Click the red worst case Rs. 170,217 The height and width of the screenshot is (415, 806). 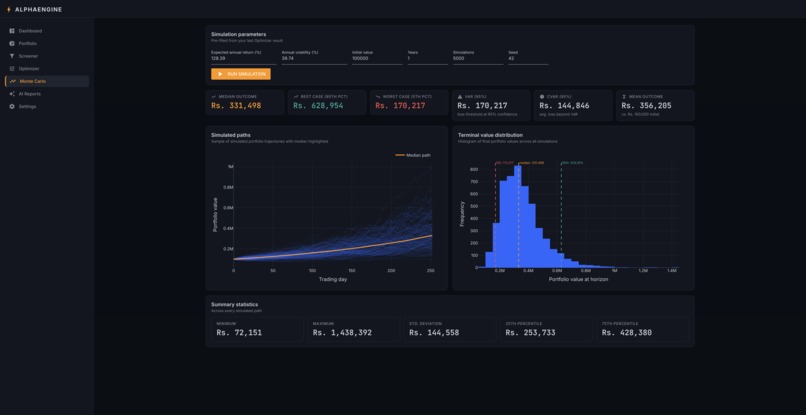tap(400, 105)
